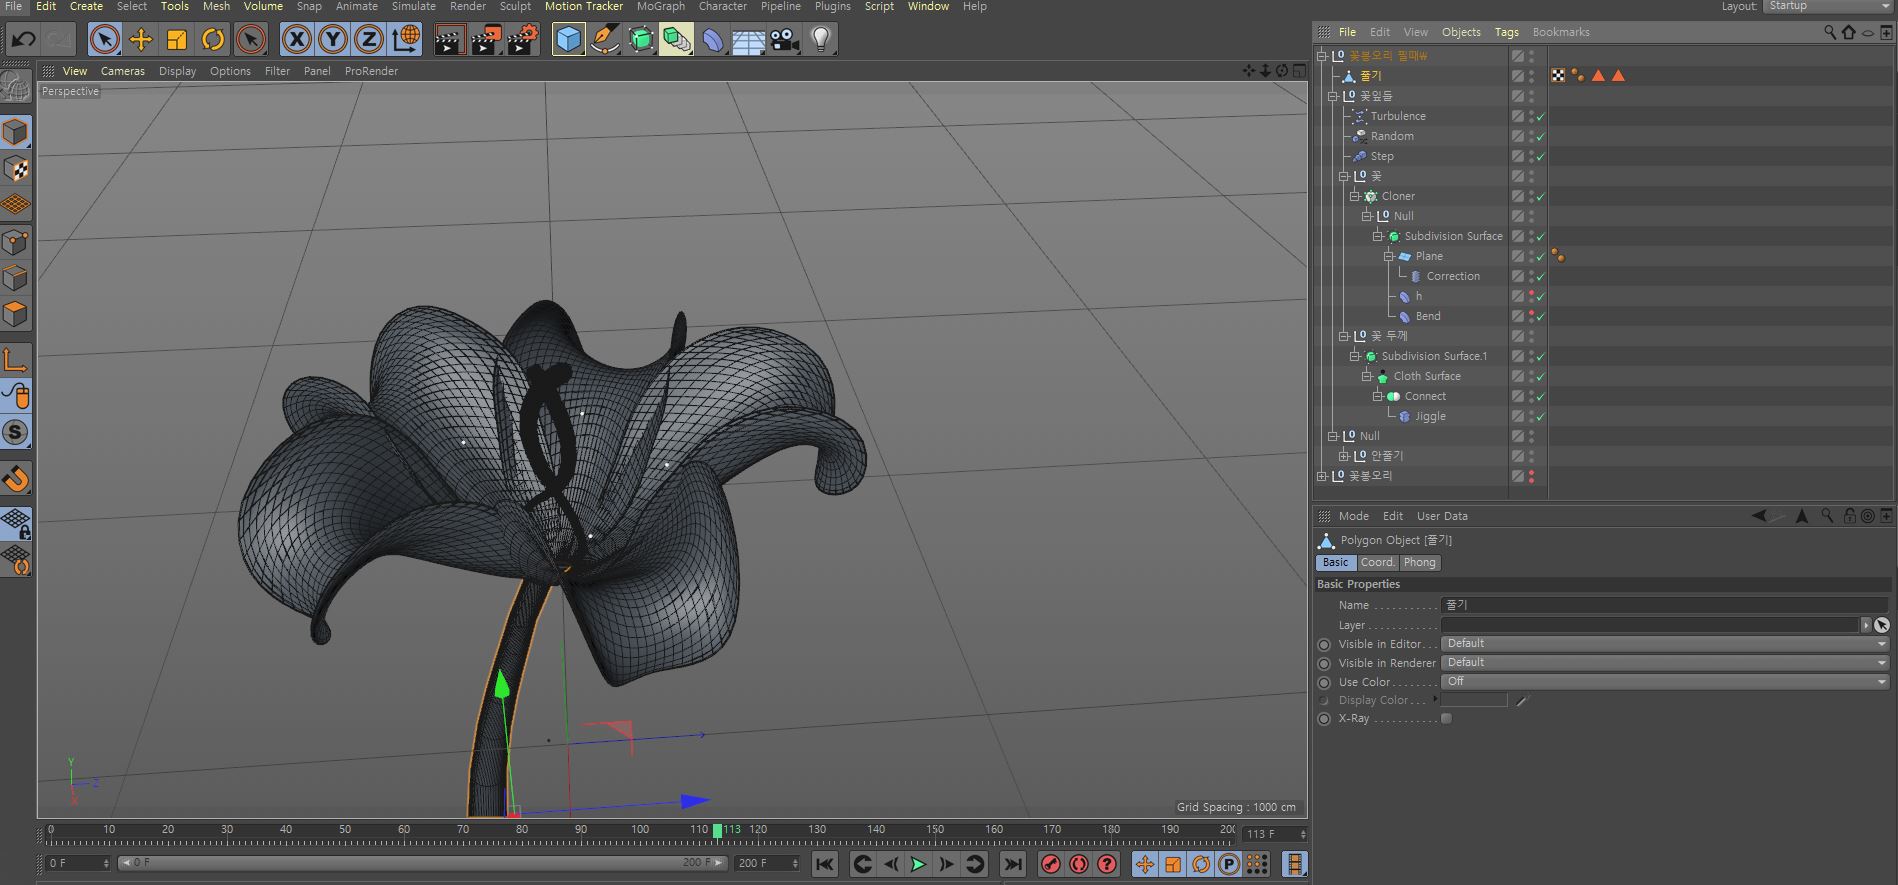Play the animation forward
The width and height of the screenshot is (1898, 885).
point(918,865)
